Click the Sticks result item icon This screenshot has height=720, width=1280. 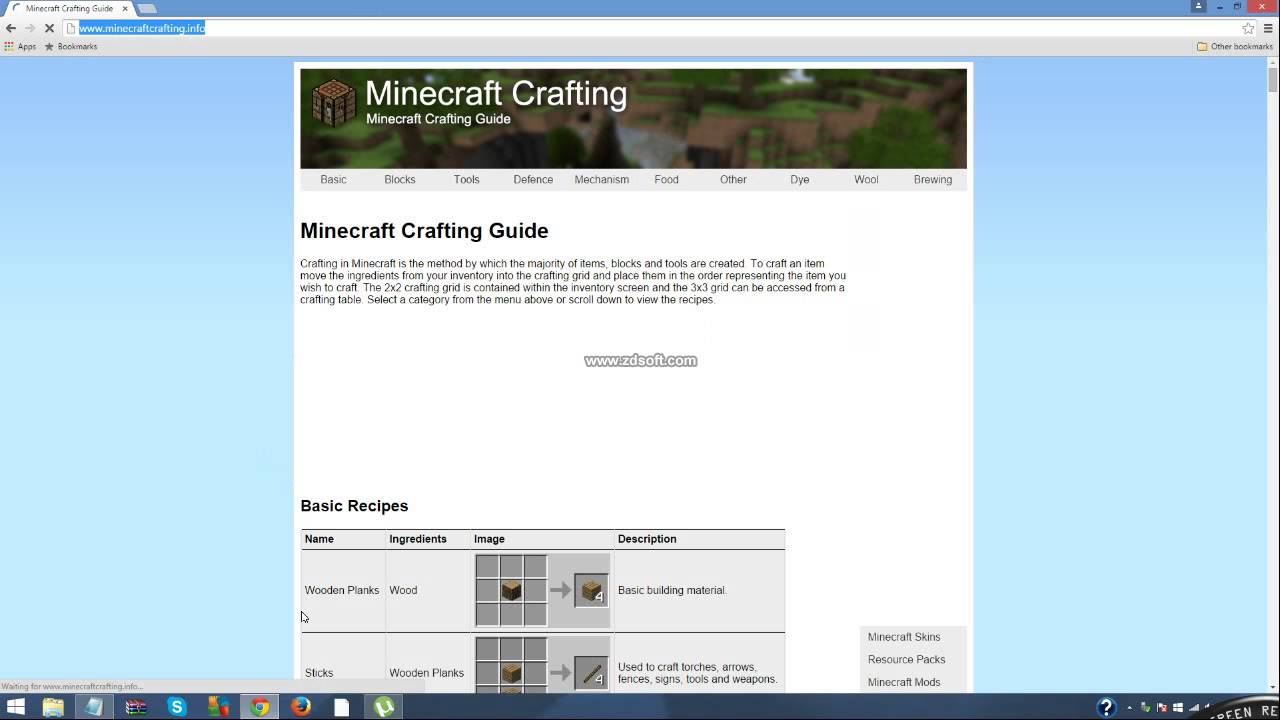point(591,672)
